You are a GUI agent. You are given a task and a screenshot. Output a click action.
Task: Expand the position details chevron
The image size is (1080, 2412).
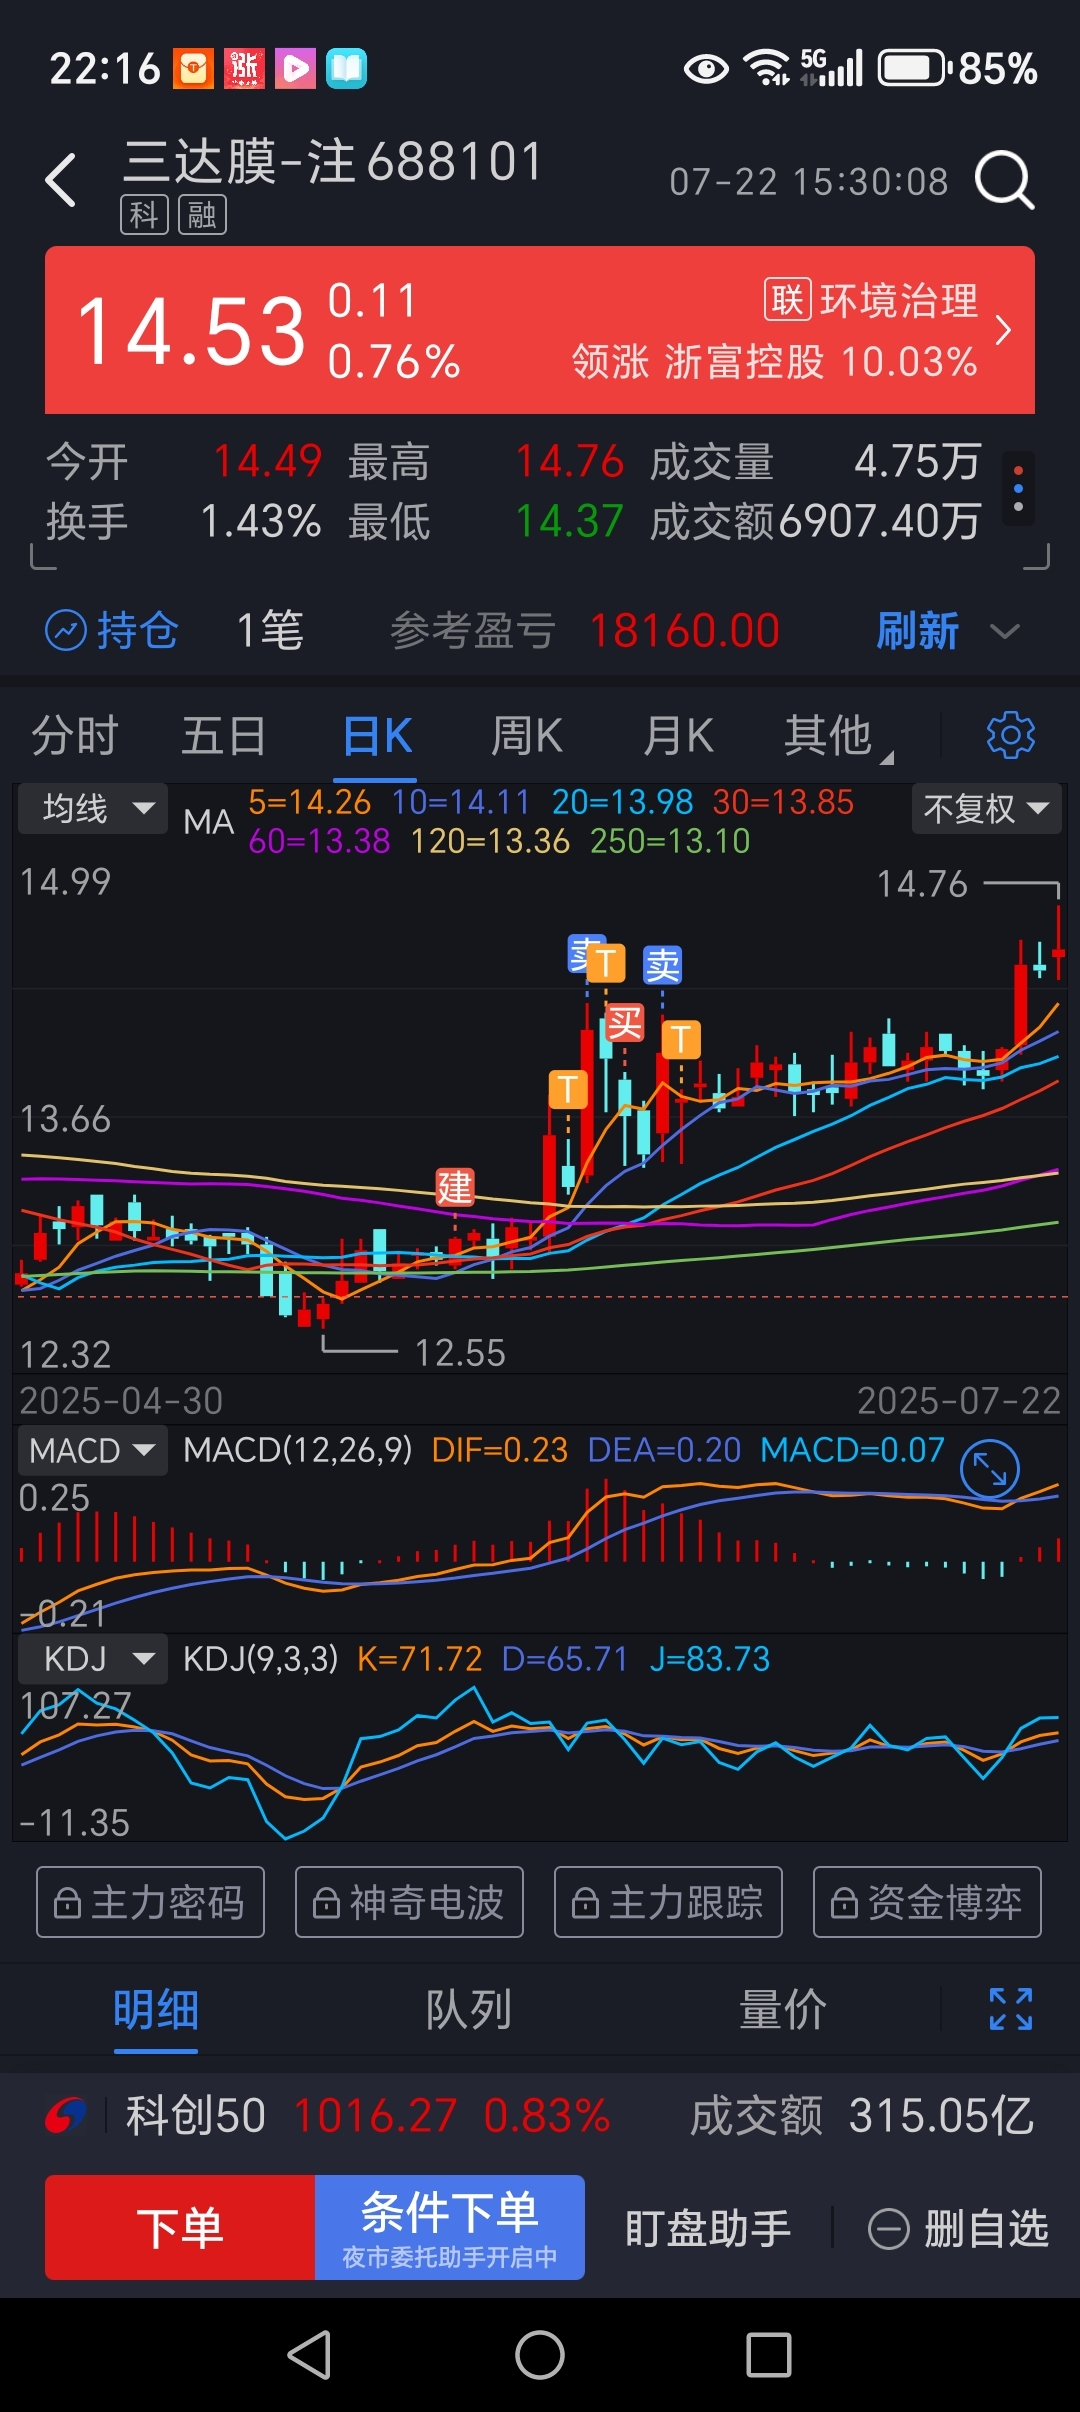pos(1004,631)
